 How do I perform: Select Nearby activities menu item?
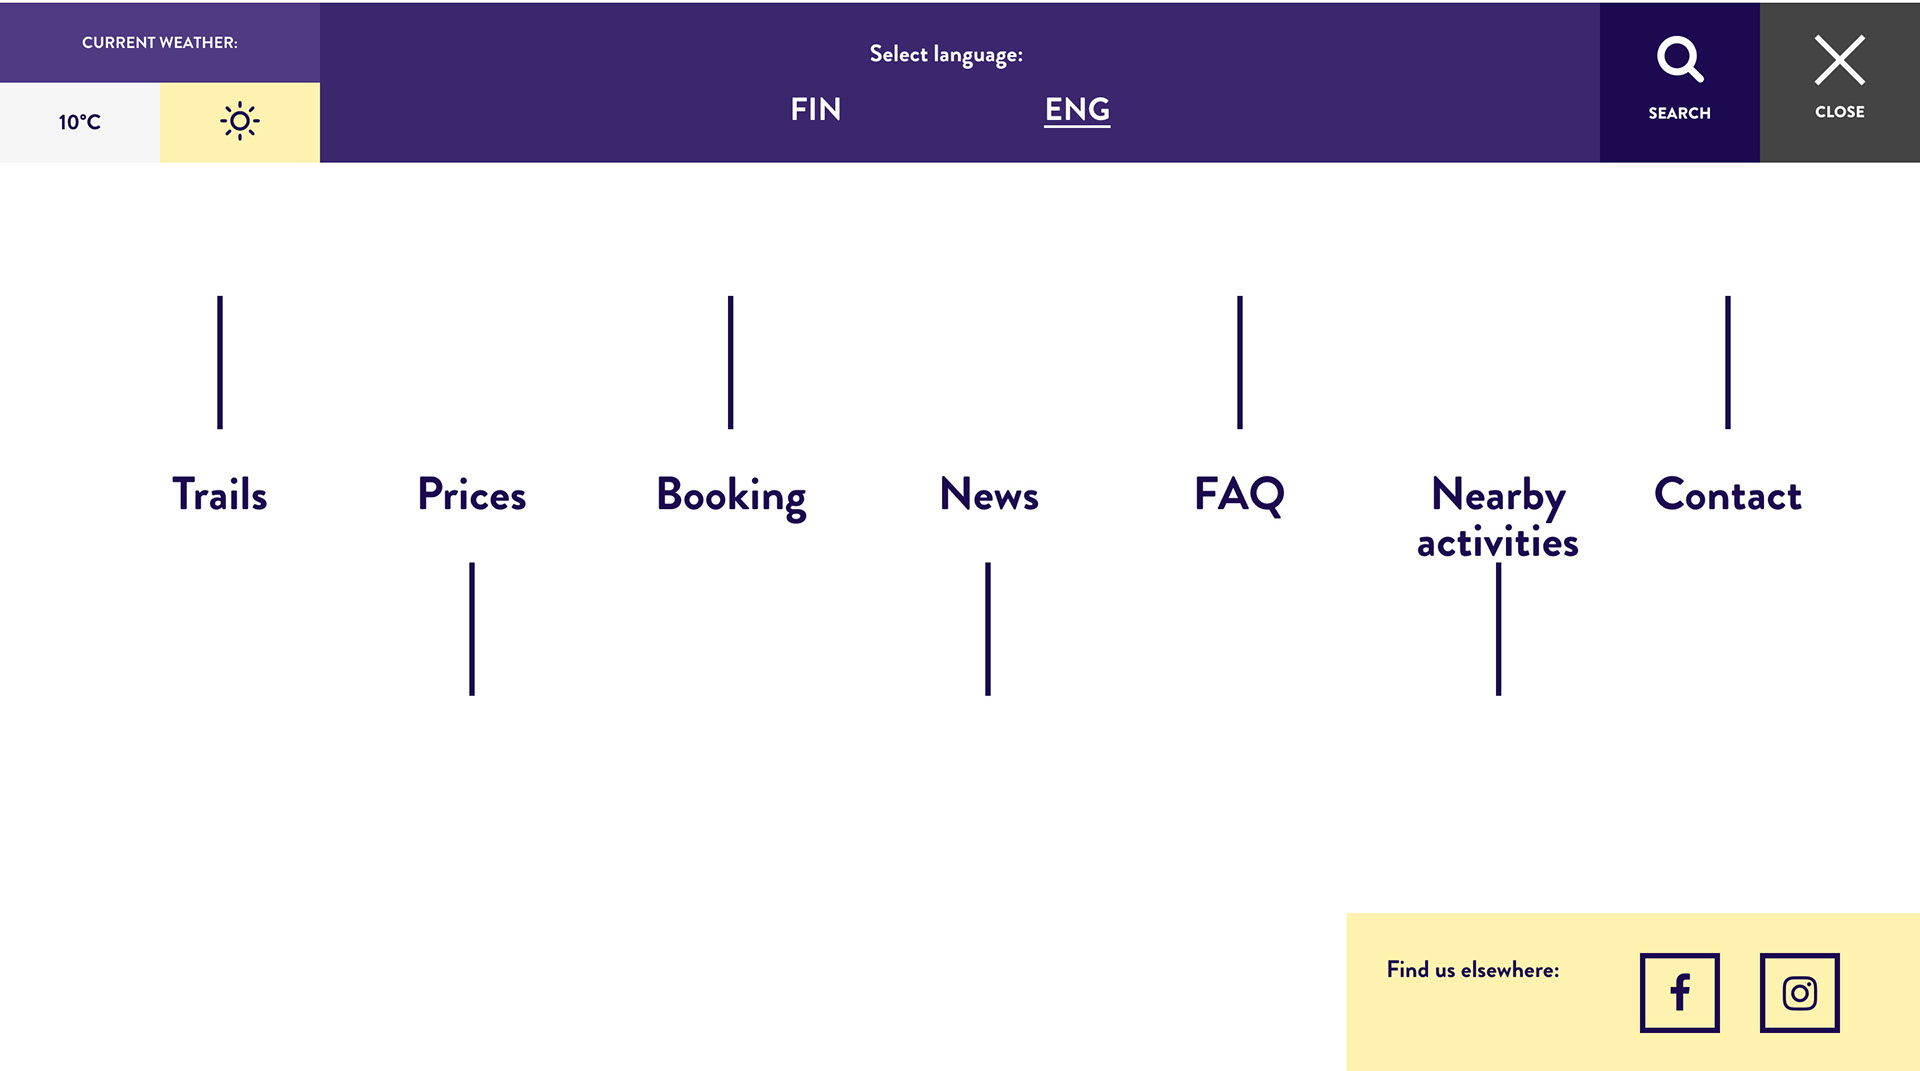tap(1498, 518)
